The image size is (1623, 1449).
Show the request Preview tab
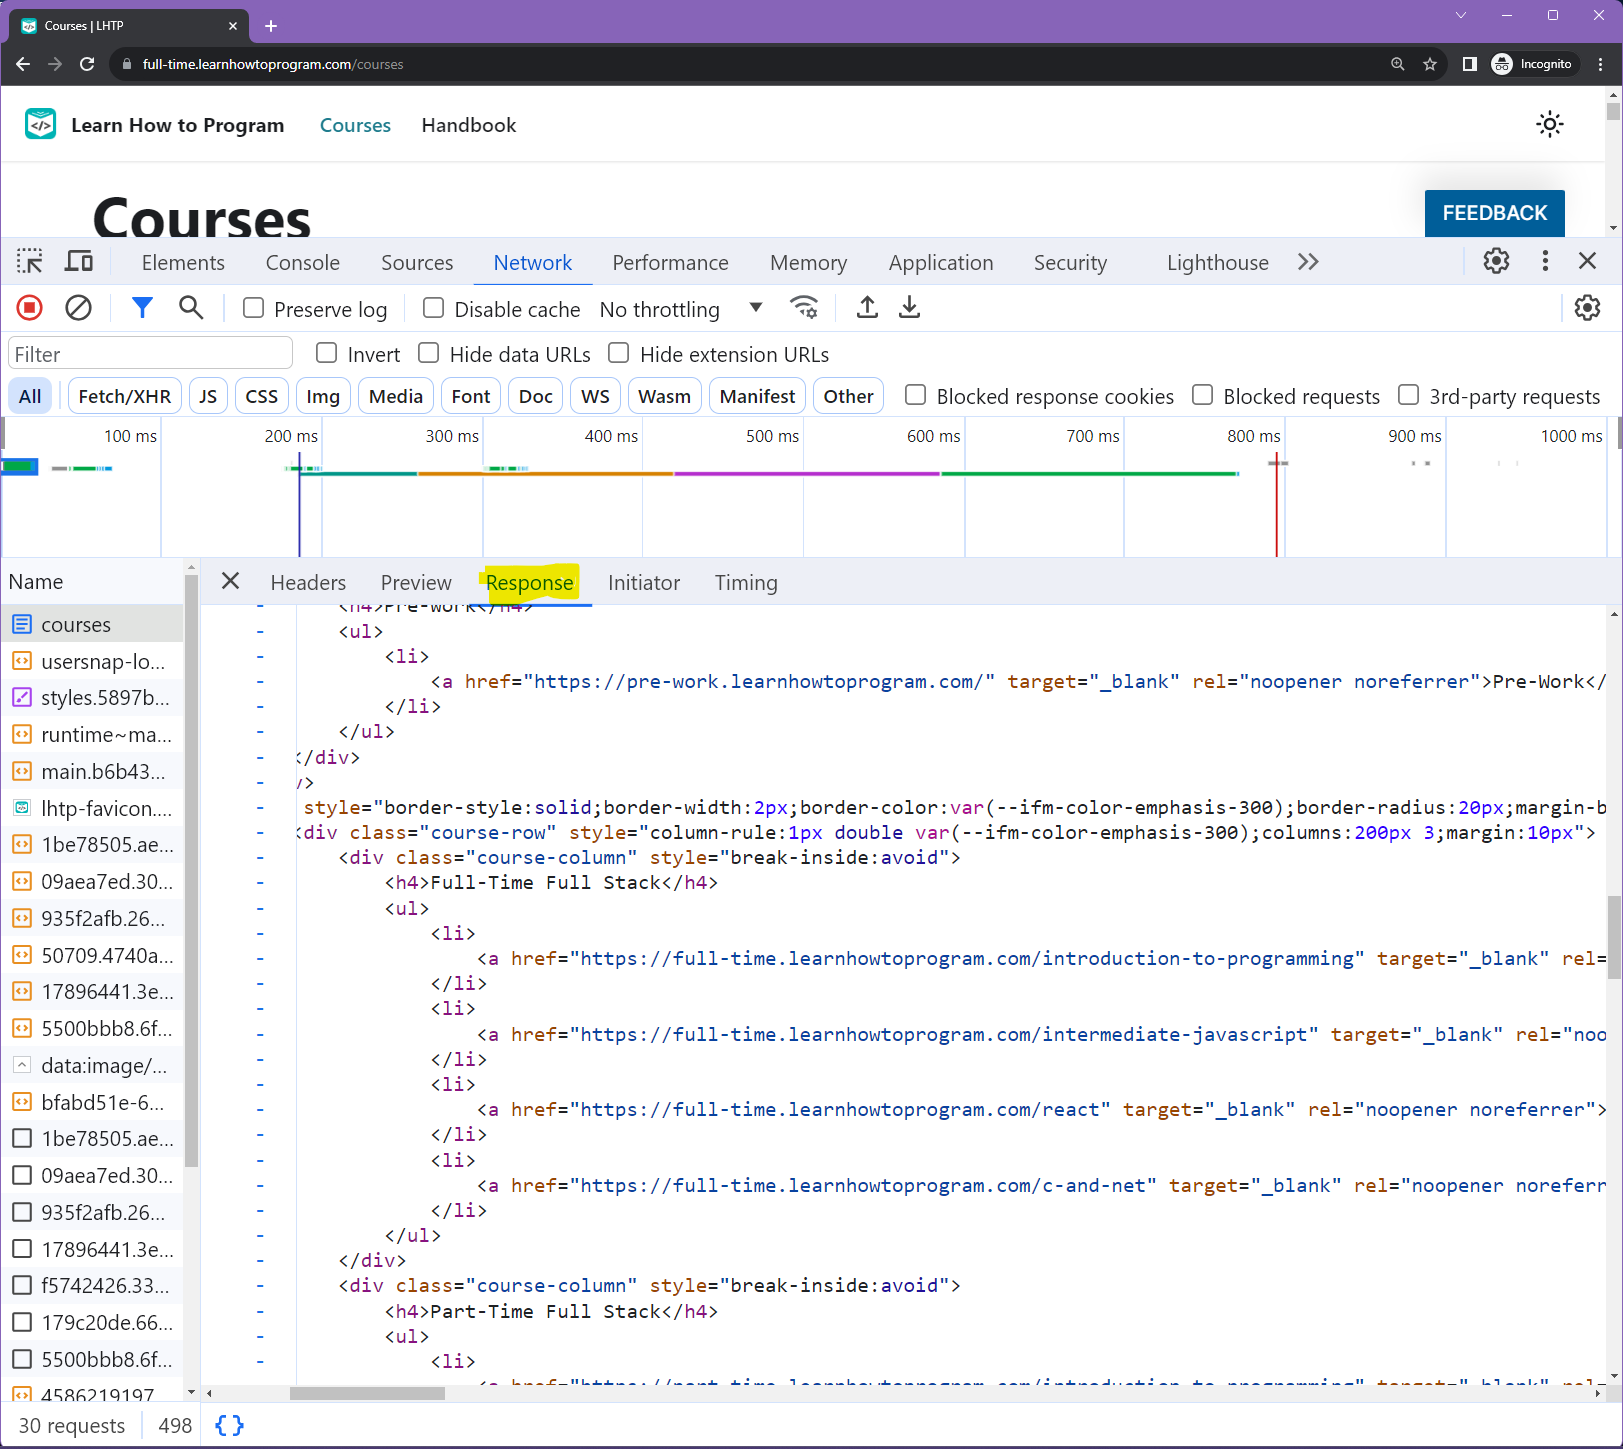pyautogui.click(x=416, y=582)
